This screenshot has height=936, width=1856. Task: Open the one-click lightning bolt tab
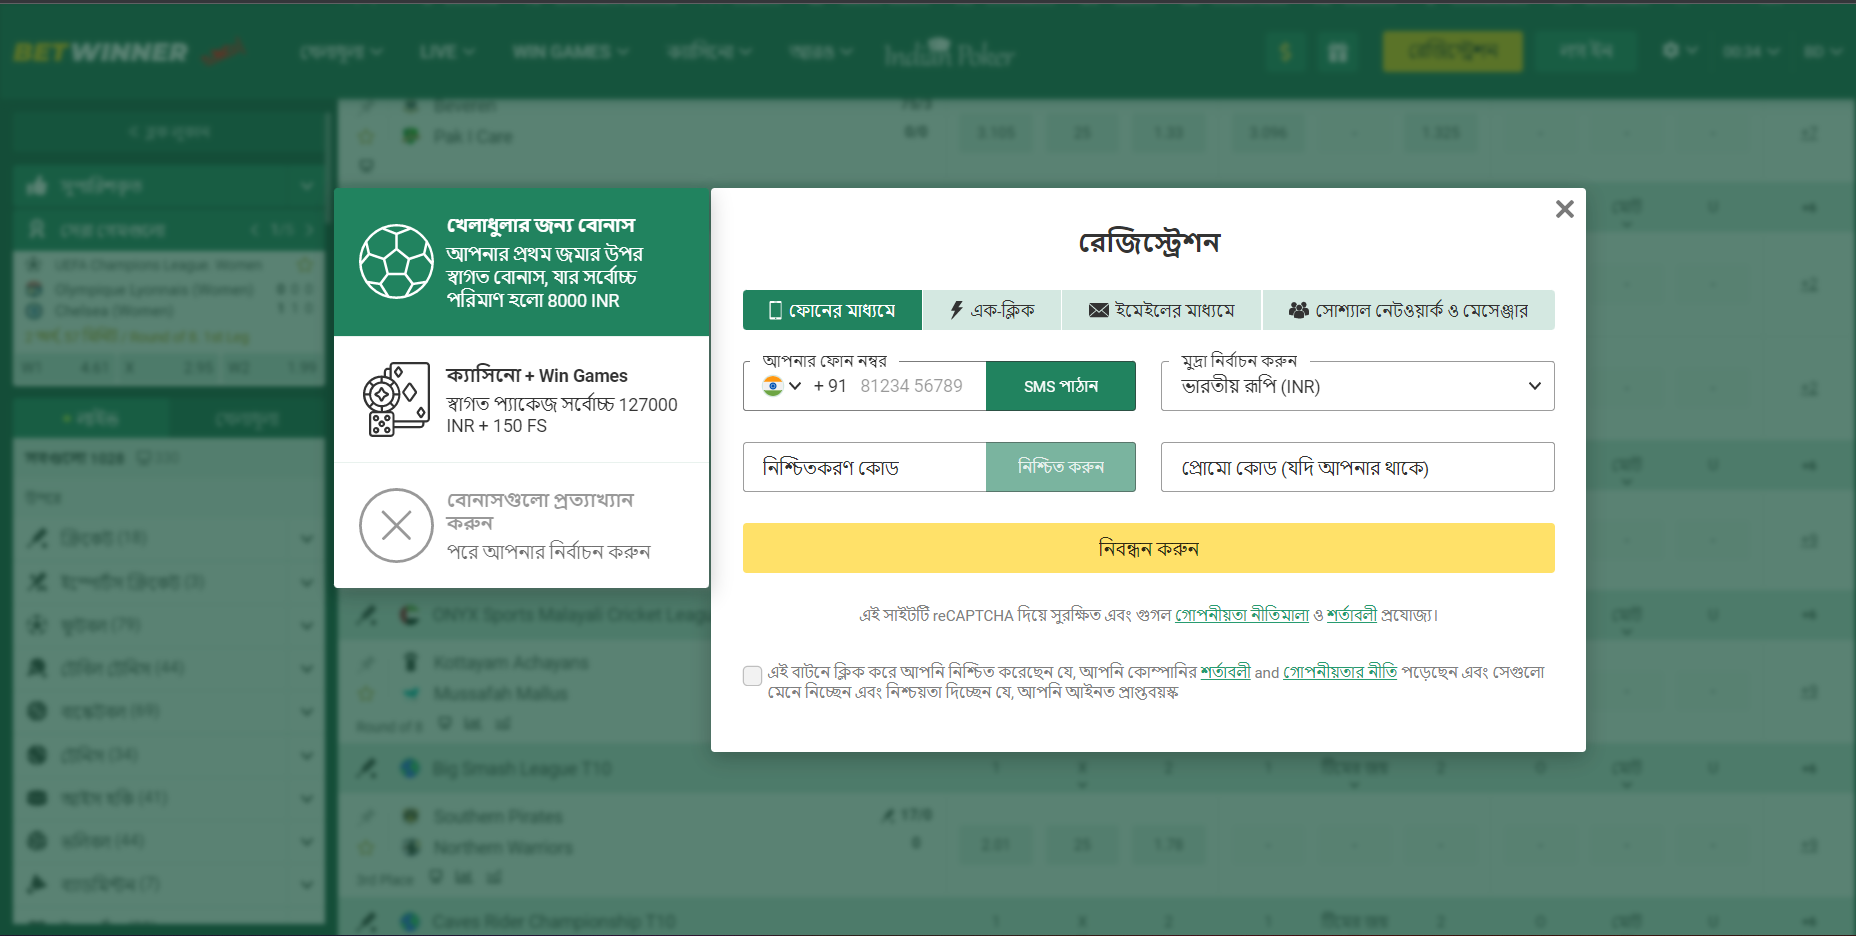pyautogui.click(x=992, y=310)
